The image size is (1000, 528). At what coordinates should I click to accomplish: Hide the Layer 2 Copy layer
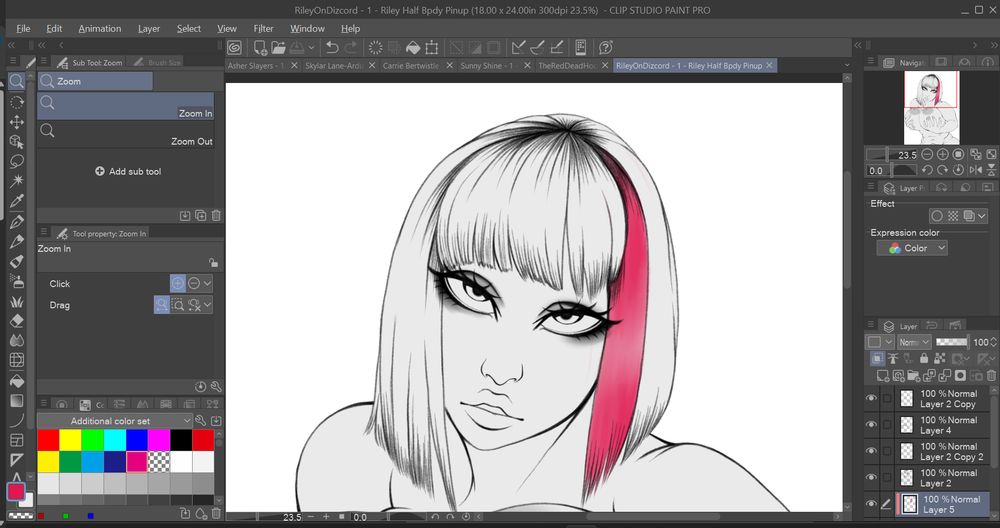[x=871, y=399]
